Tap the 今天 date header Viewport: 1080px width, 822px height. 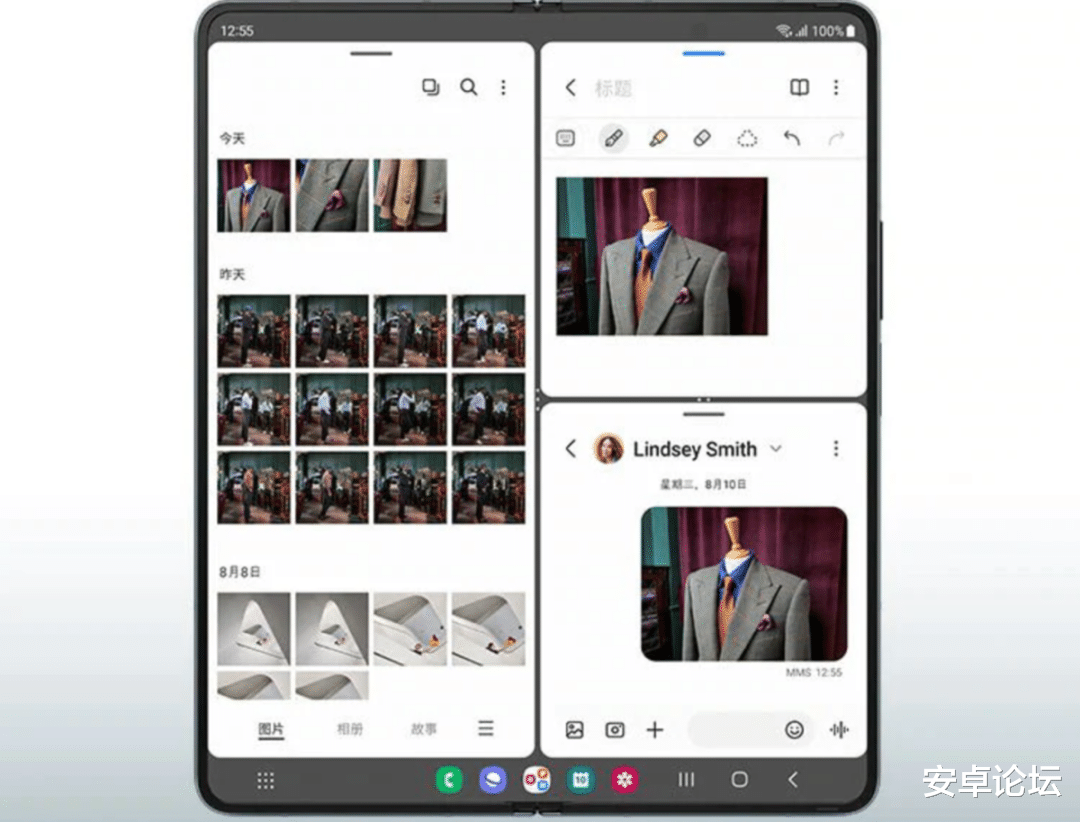[x=232, y=138]
